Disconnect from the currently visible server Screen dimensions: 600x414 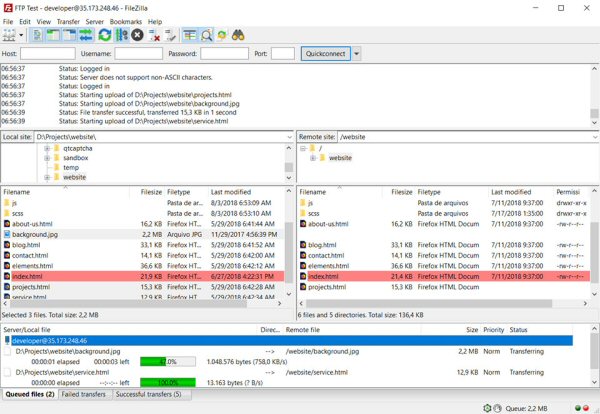point(154,35)
